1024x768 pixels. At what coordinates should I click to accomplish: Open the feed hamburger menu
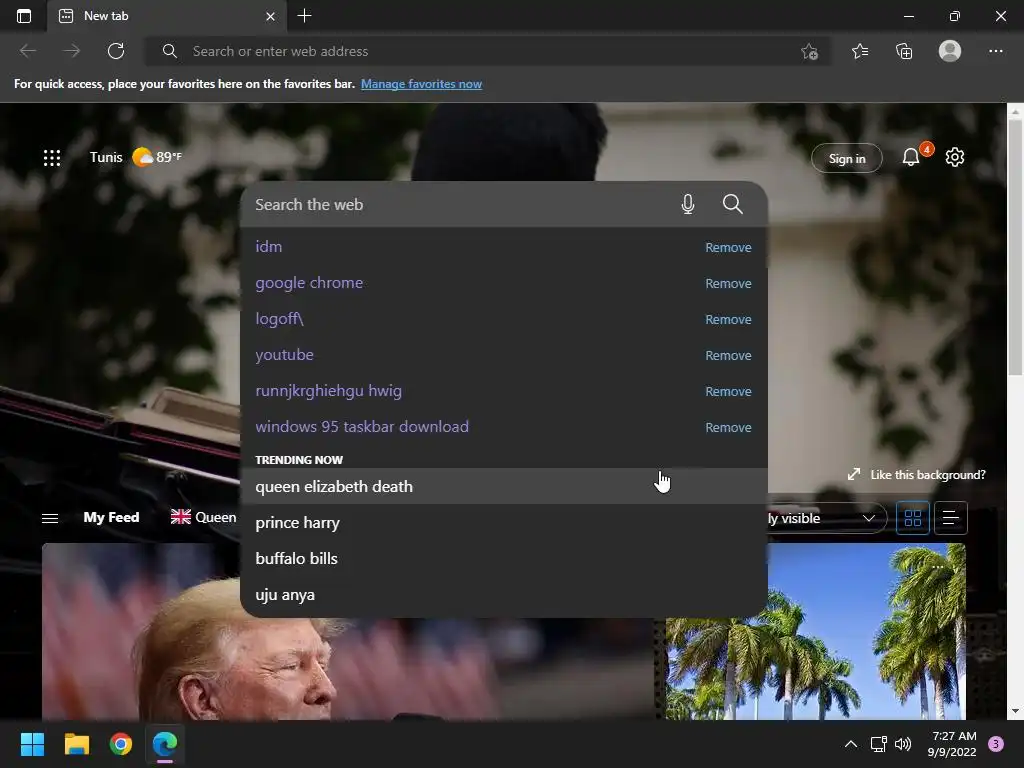pos(50,518)
